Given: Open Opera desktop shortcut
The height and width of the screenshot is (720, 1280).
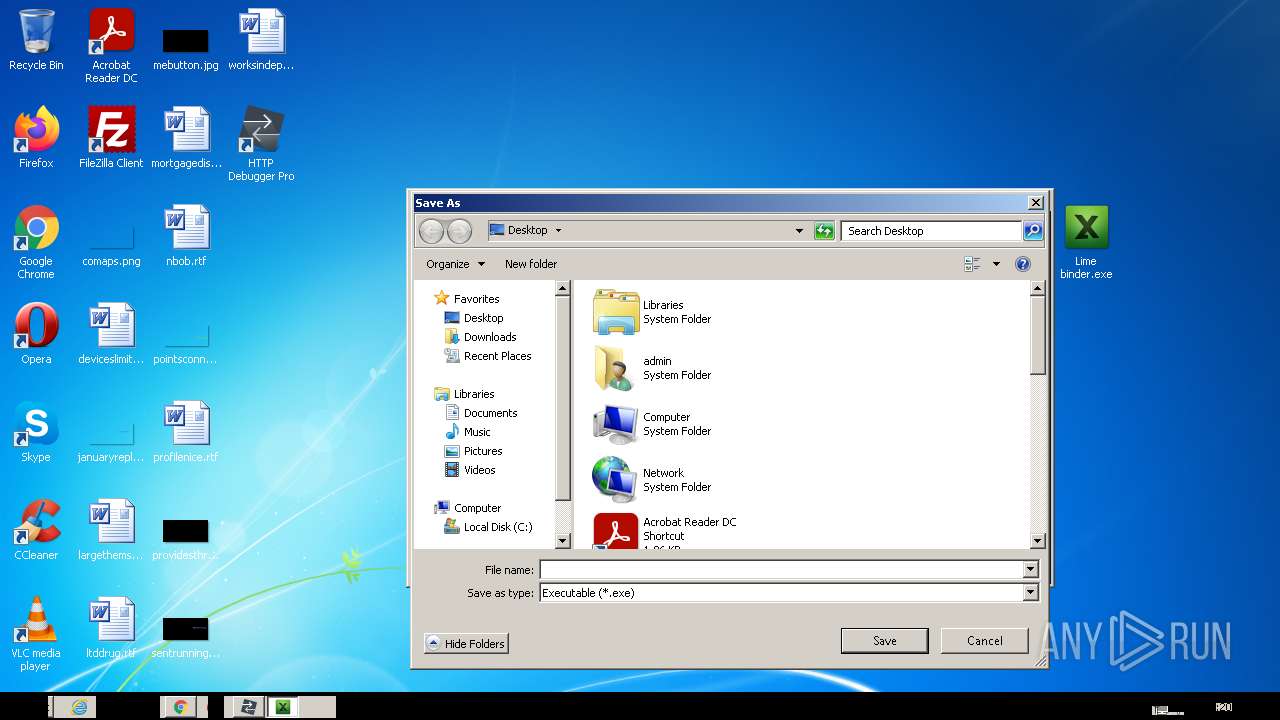Looking at the screenshot, I should click(36, 334).
